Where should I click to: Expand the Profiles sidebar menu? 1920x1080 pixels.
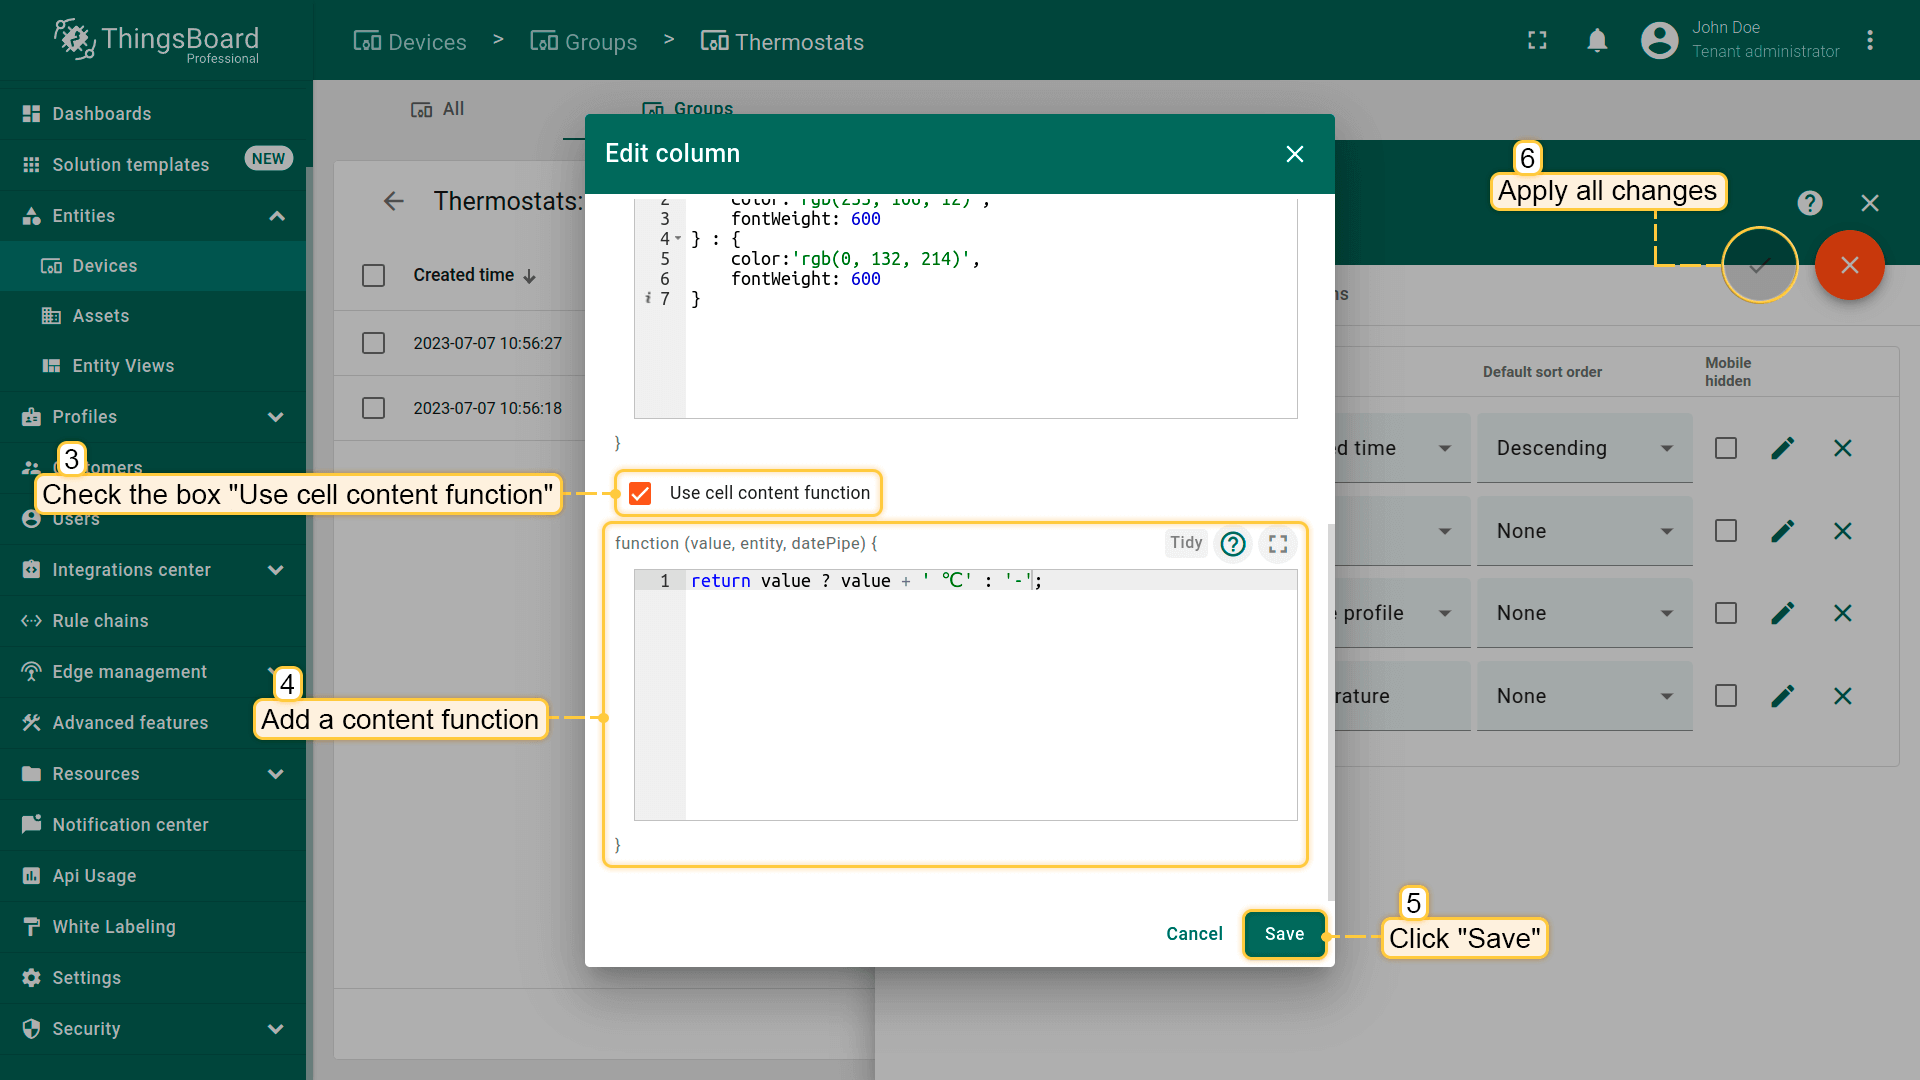276,417
